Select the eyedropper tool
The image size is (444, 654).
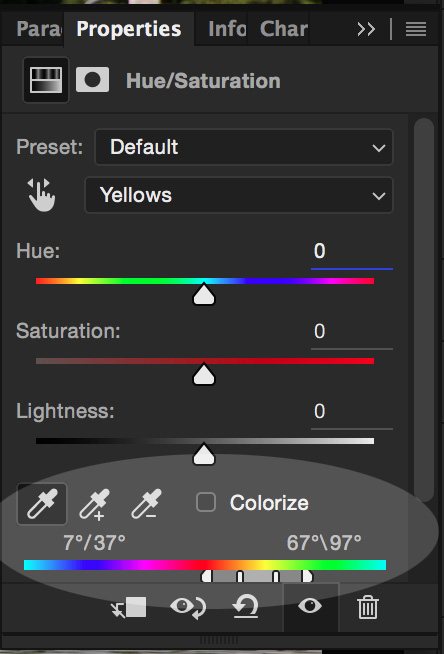[x=42, y=504]
